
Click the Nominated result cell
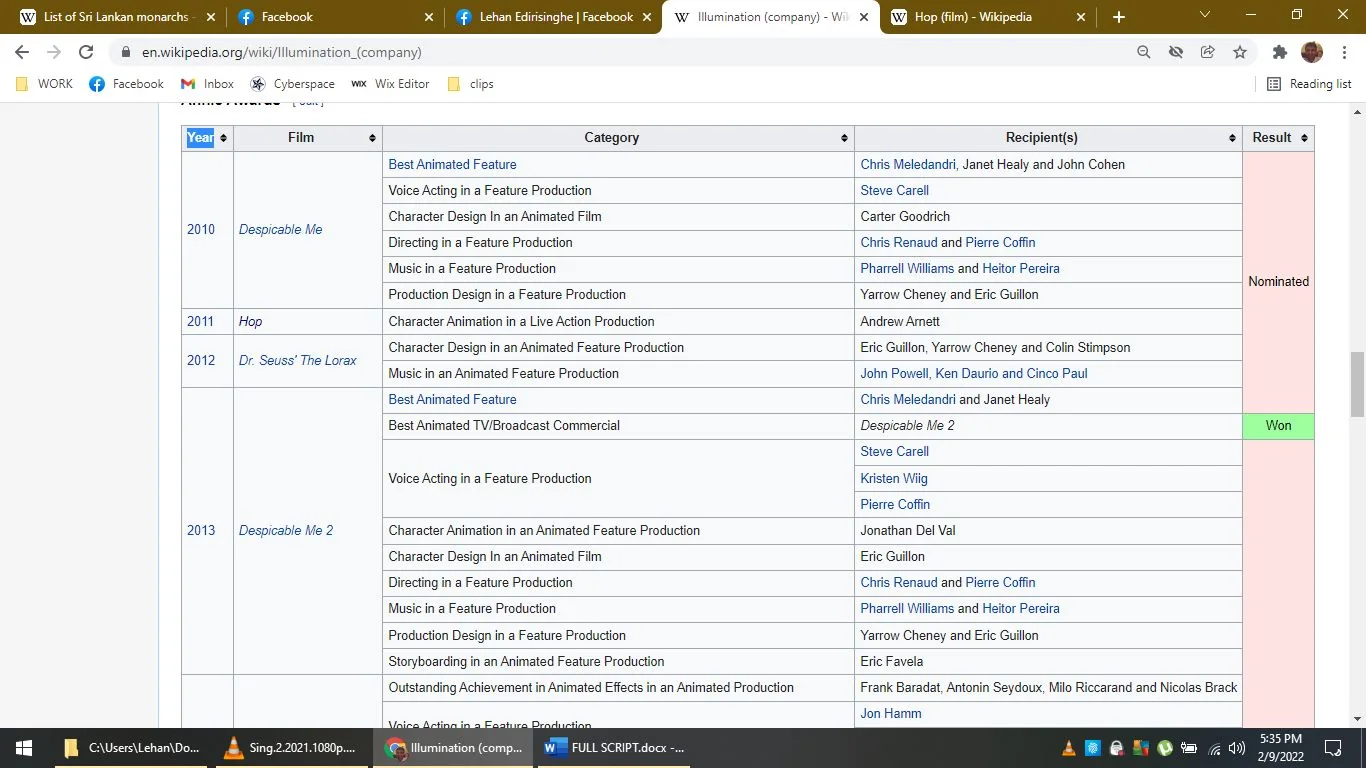pos(1278,282)
